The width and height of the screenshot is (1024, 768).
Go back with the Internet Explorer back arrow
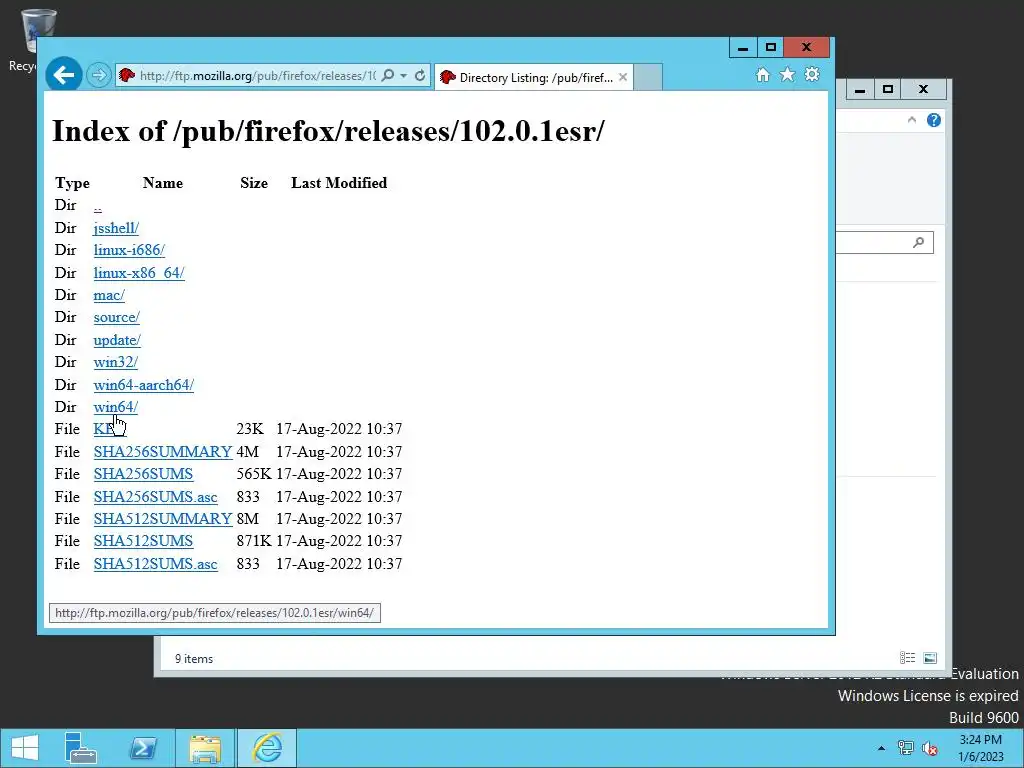(x=63, y=75)
